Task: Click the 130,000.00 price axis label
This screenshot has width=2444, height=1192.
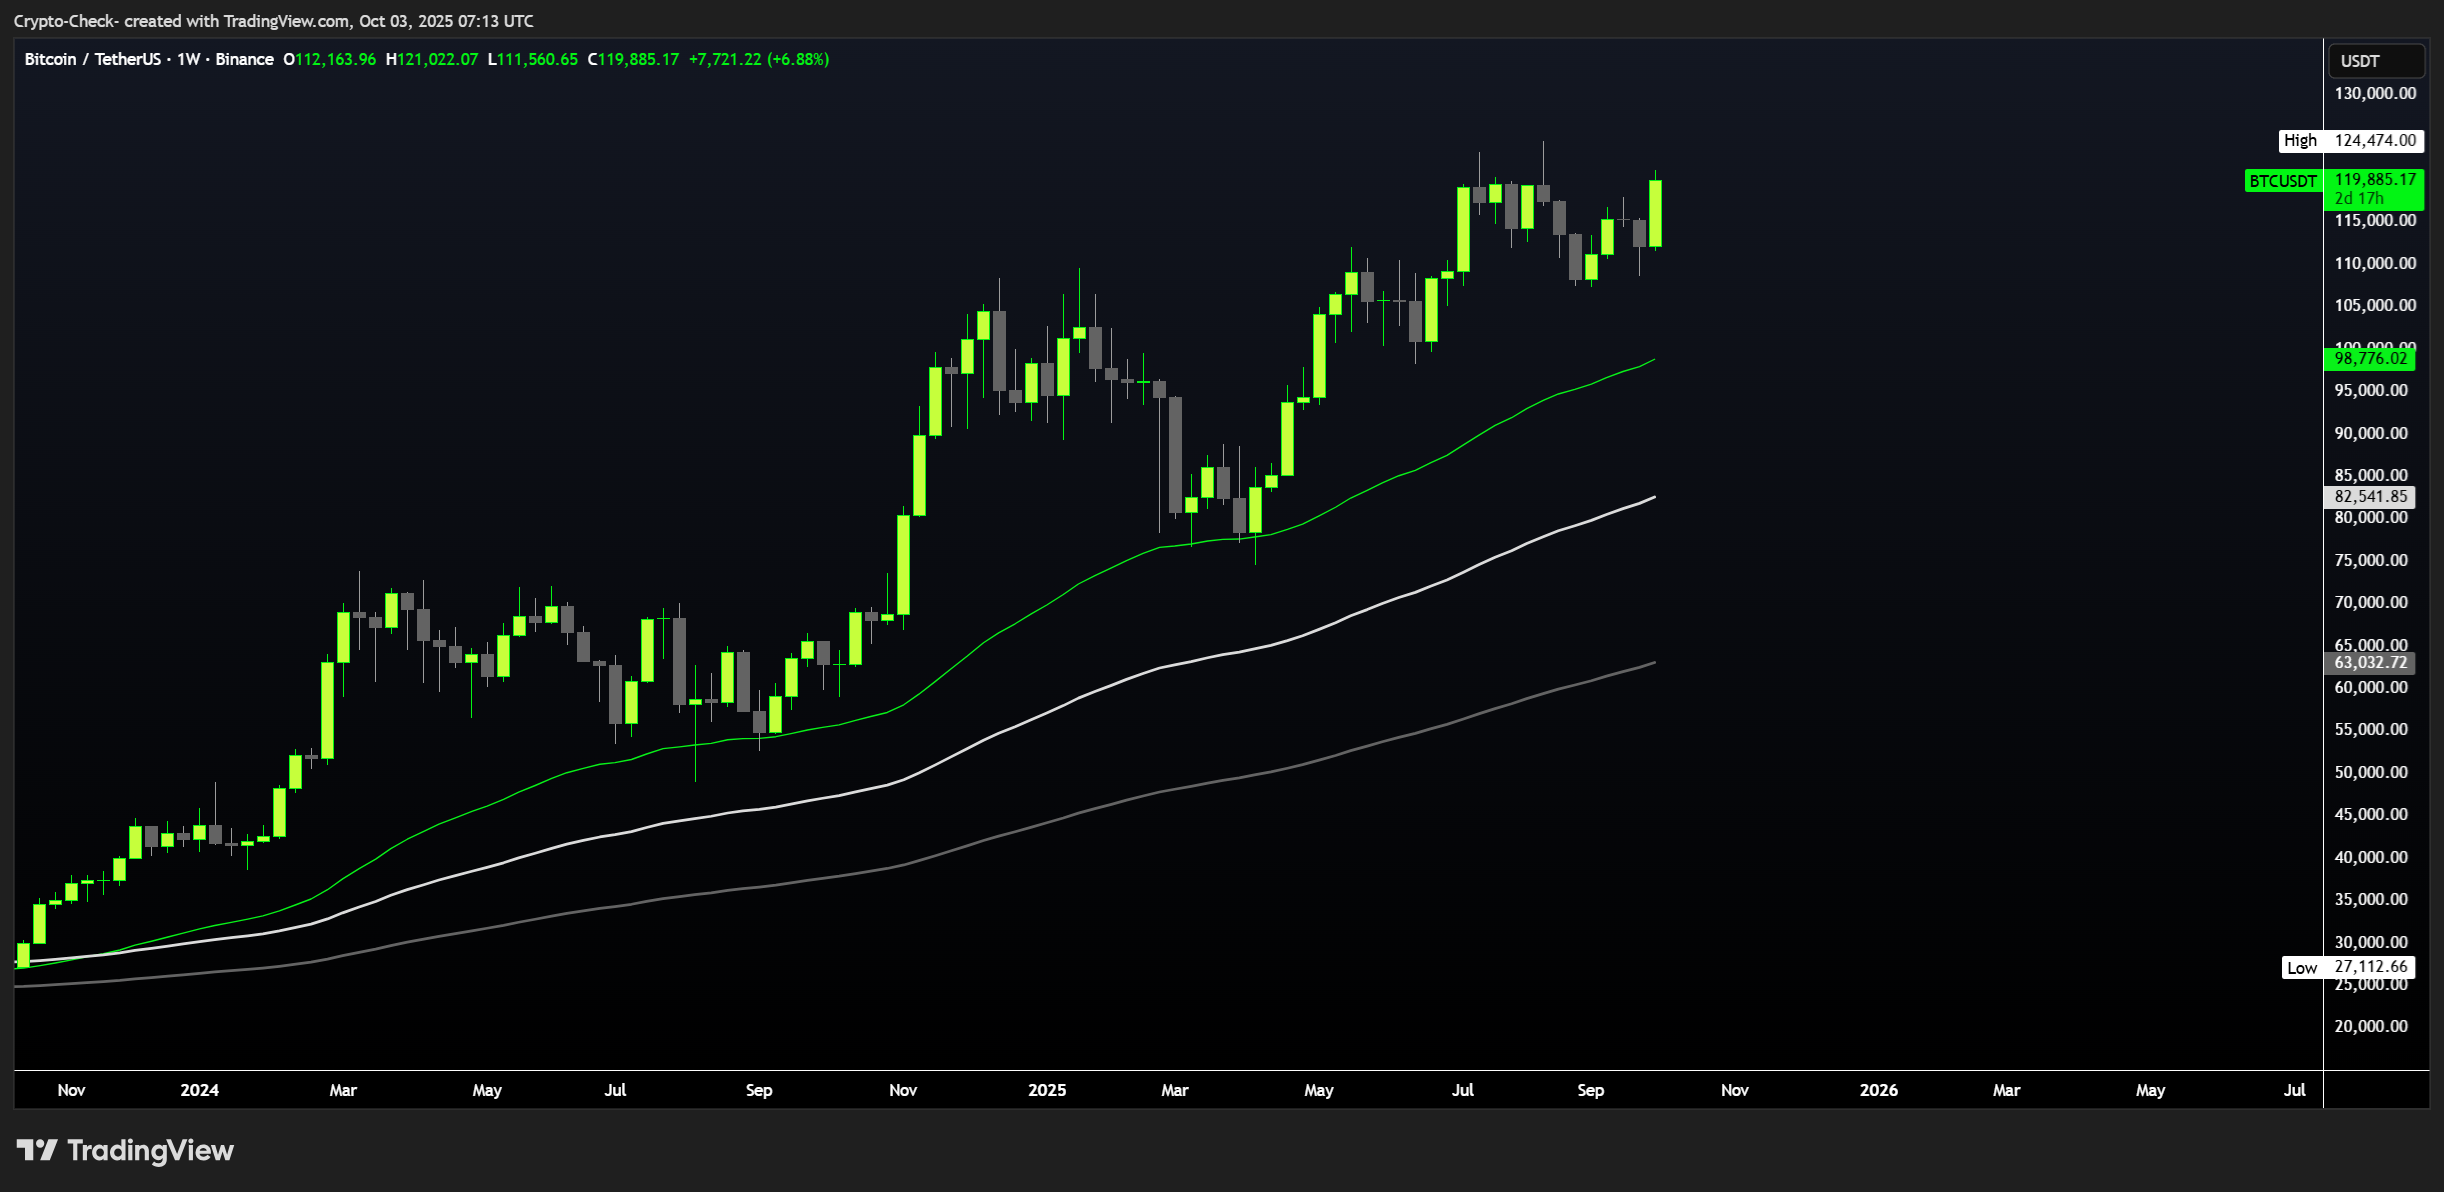Action: point(2375,93)
